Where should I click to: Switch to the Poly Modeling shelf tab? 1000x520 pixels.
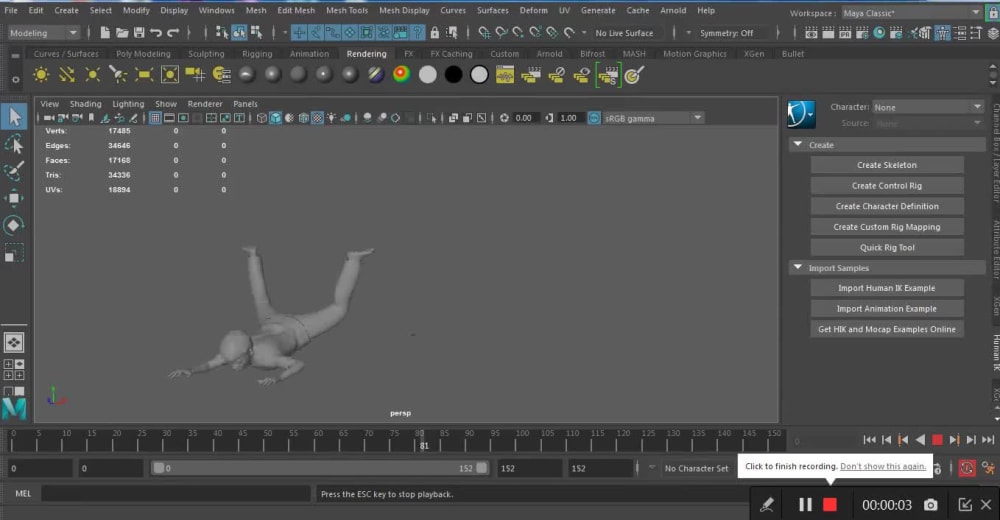click(x=143, y=54)
